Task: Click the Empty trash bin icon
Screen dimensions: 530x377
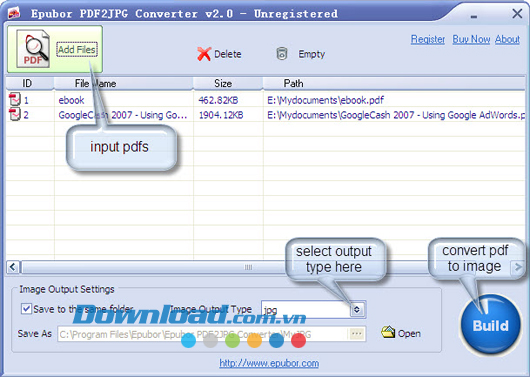Action: [282, 54]
